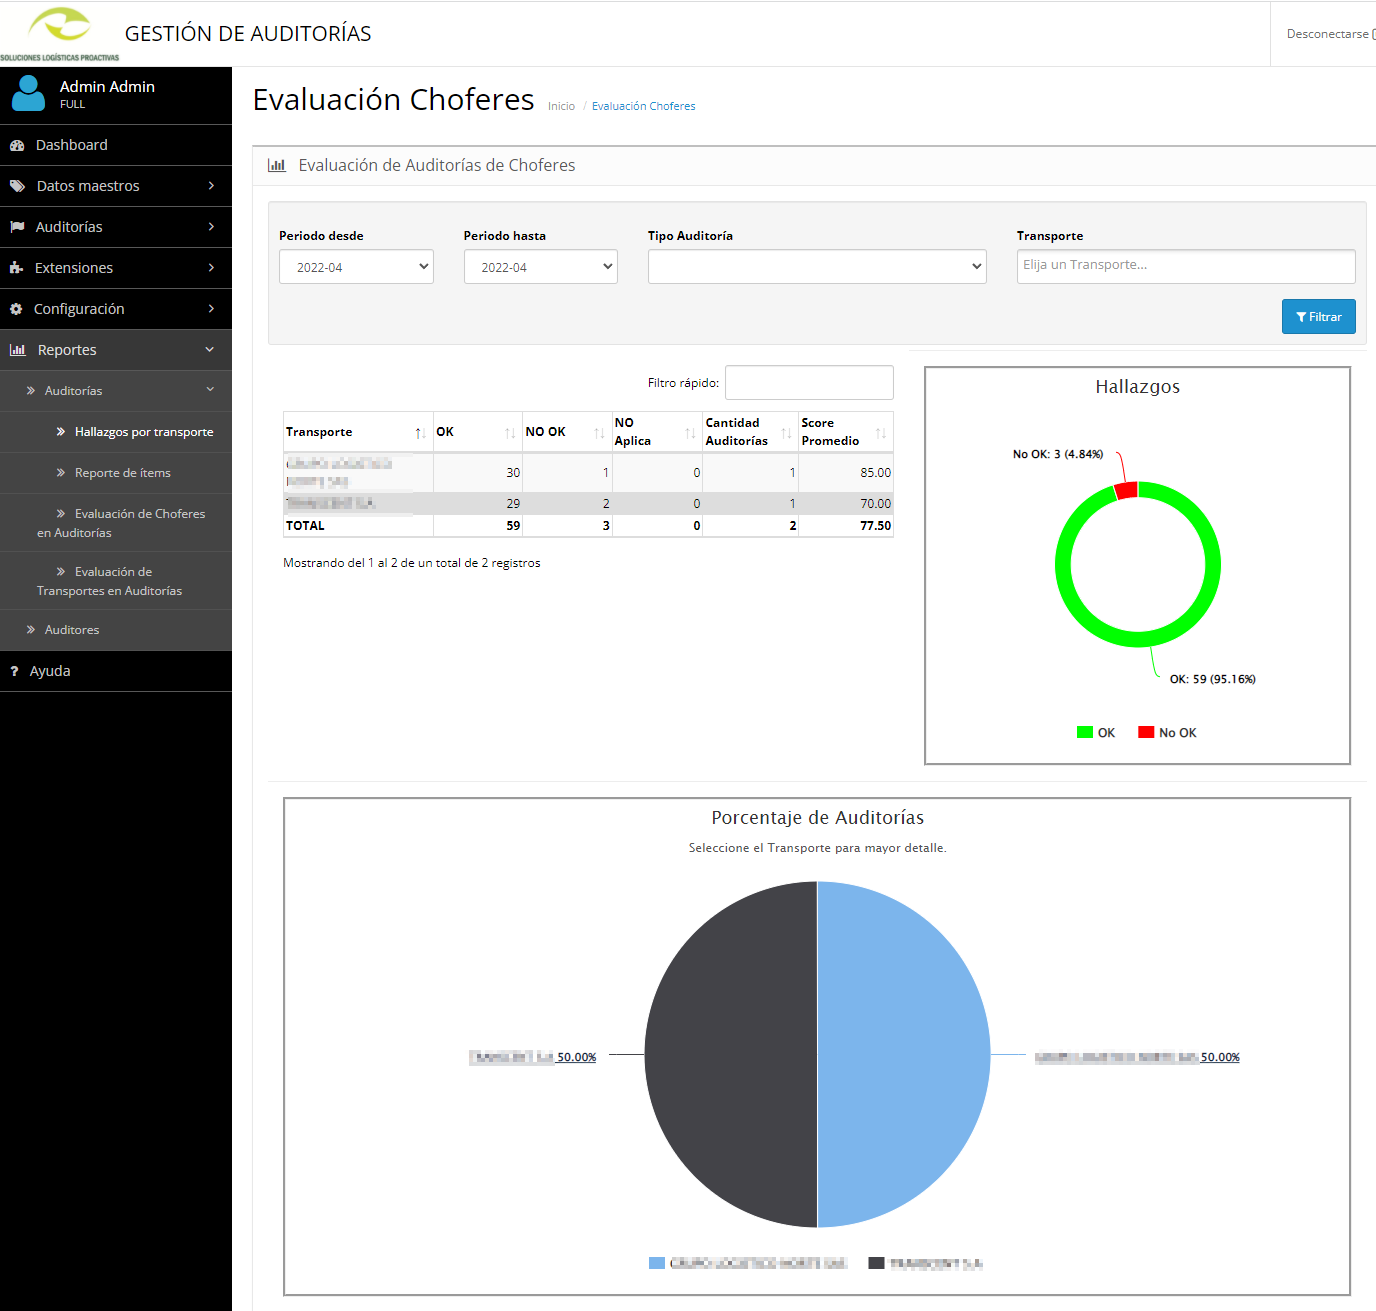Click the gear icon beside Configuración
This screenshot has height=1311, width=1376.
16,309
